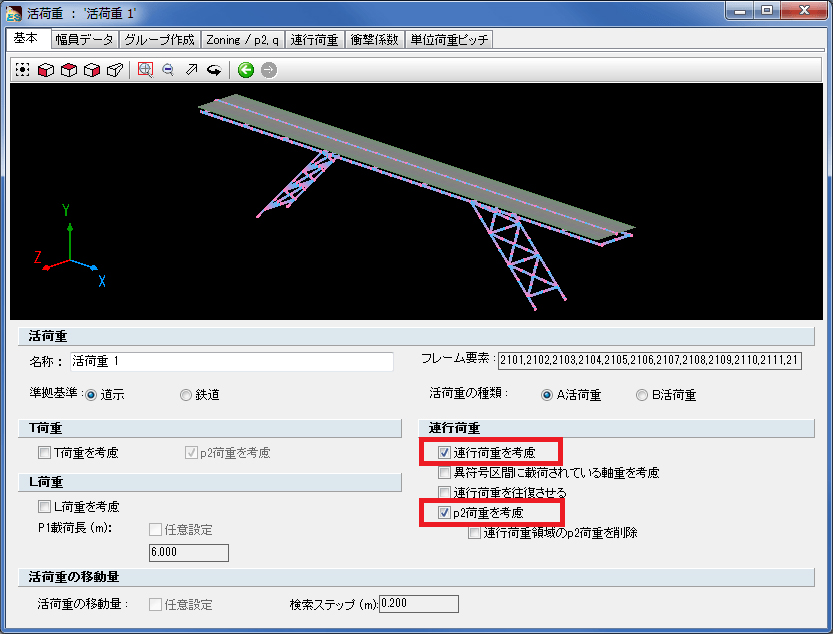Open the 単位荷重ピッチ tab
833x634 pixels.
[x=449, y=40]
